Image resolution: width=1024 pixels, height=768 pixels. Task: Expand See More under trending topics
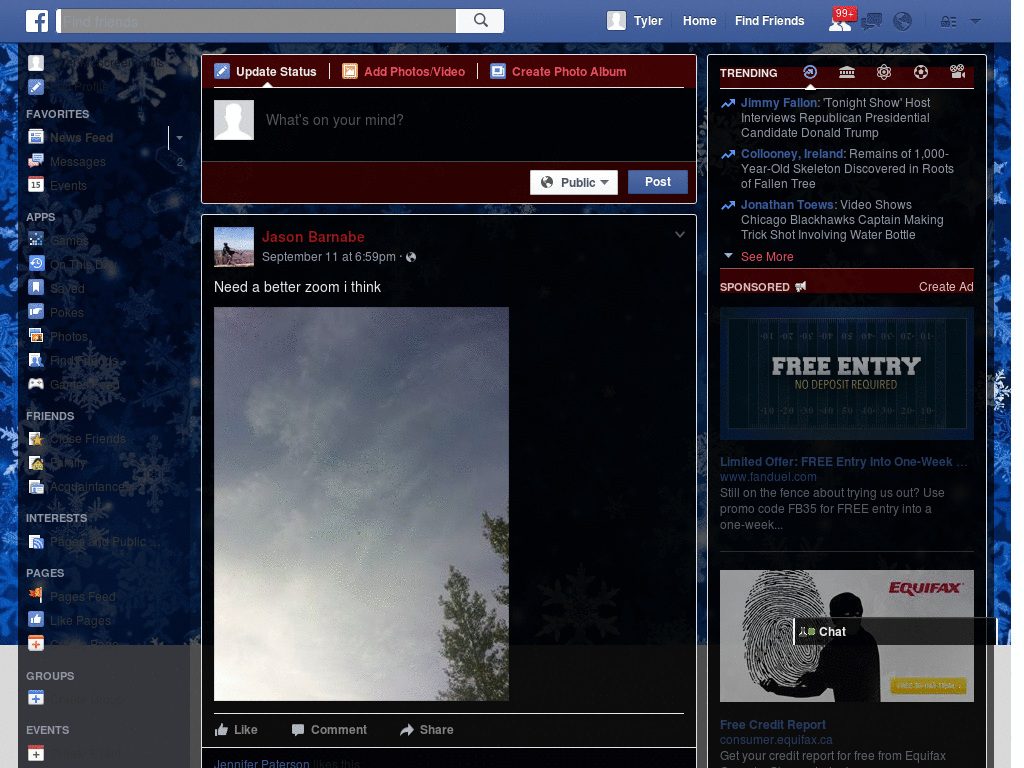click(766, 257)
